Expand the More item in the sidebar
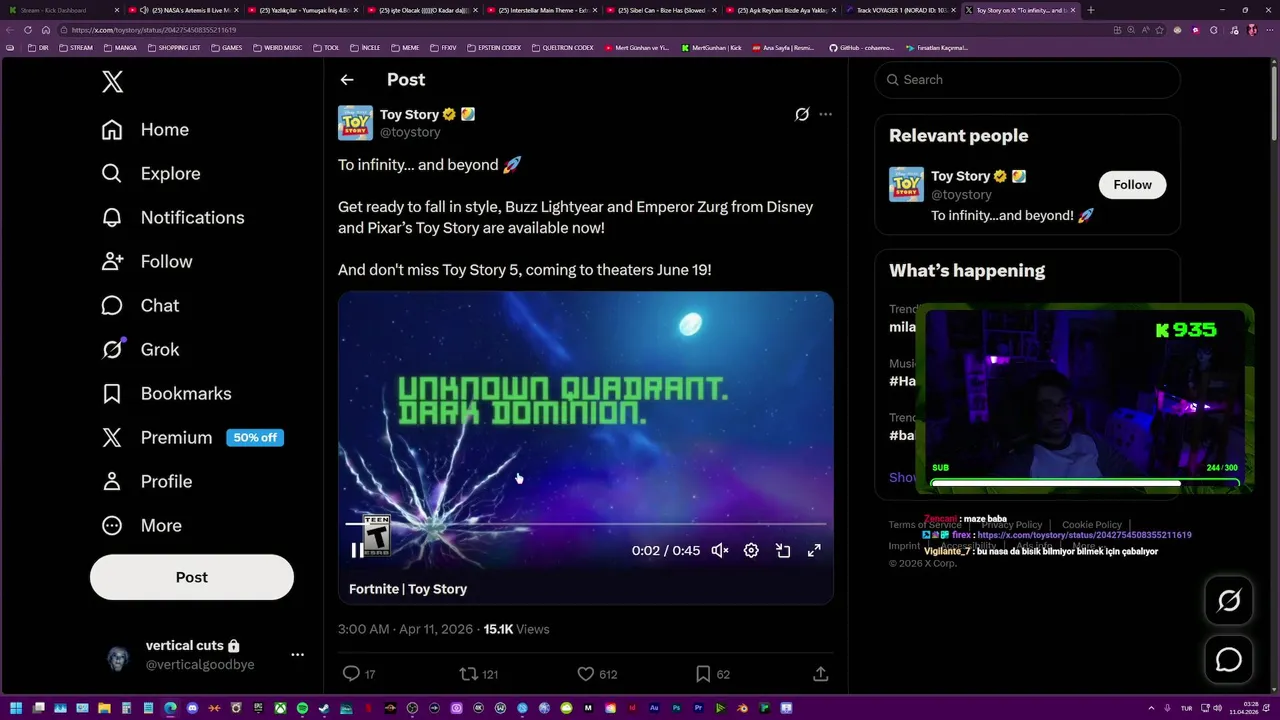This screenshot has height=720, width=1280. tap(142, 526)
